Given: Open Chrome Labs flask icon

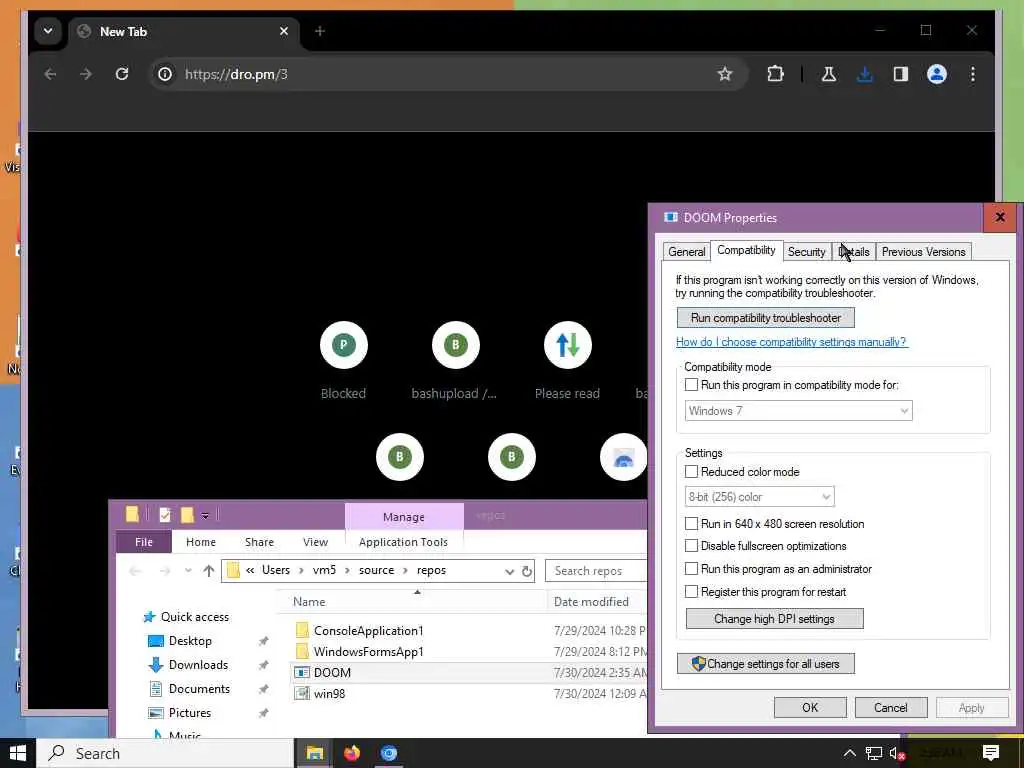Looking at the screenshot, I should point(829,74).
